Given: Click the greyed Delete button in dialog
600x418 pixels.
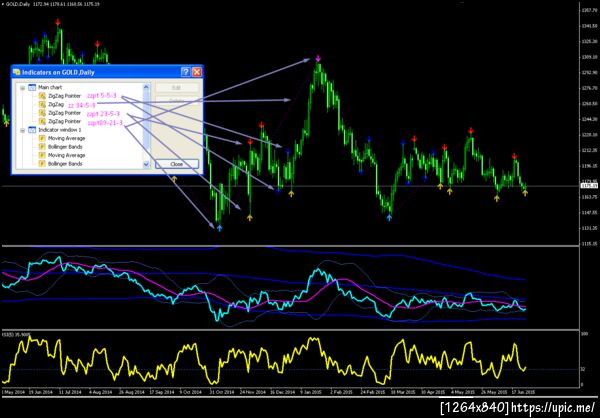Looking at the screenshot, I should tap(177, 100).
